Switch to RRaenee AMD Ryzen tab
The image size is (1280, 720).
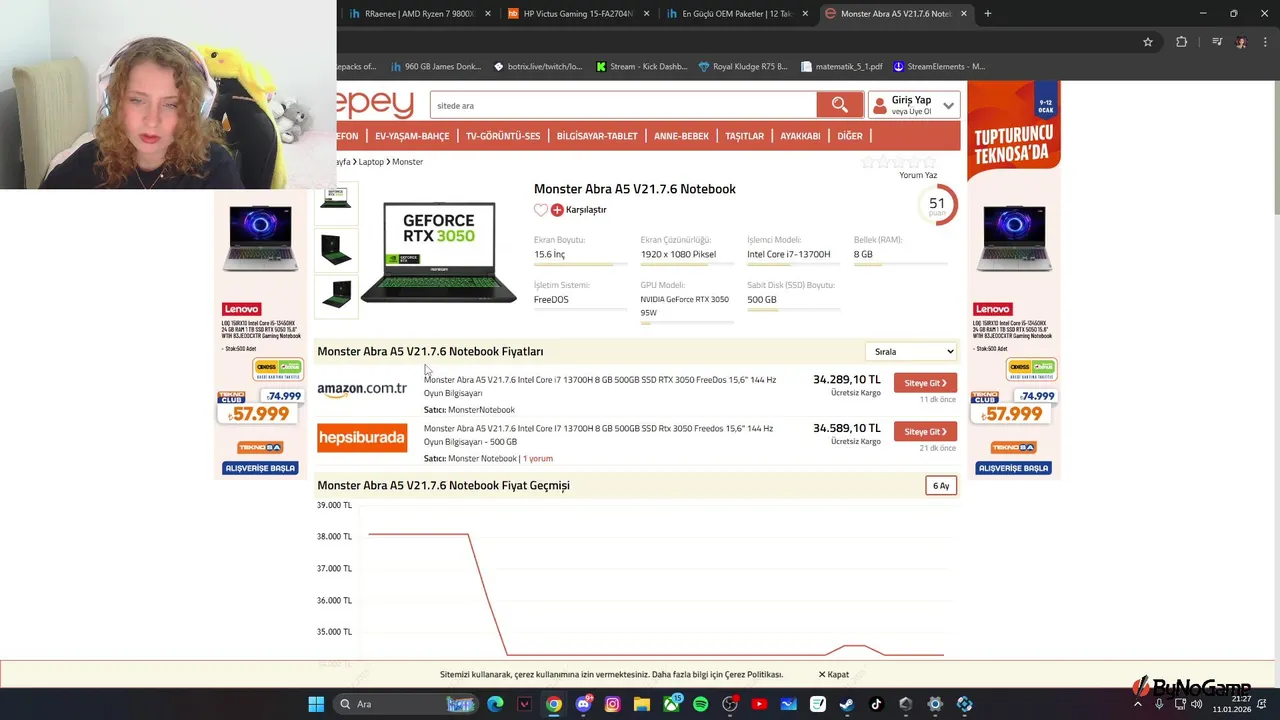[420, 14]
